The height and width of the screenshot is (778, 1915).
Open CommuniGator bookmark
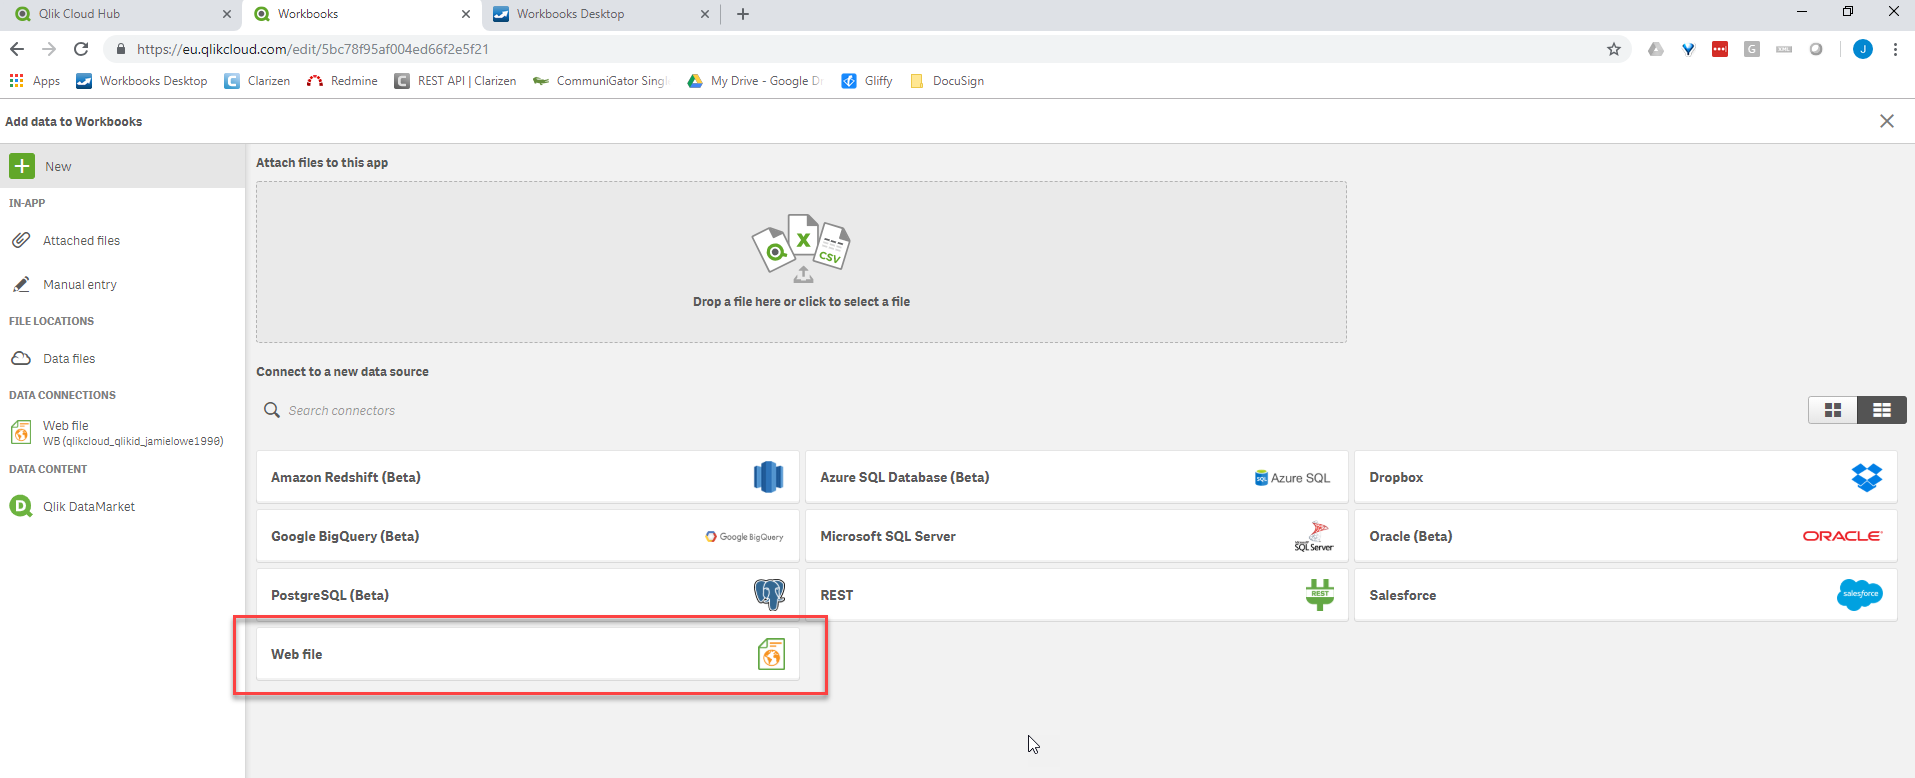click(x=601, y=81)
